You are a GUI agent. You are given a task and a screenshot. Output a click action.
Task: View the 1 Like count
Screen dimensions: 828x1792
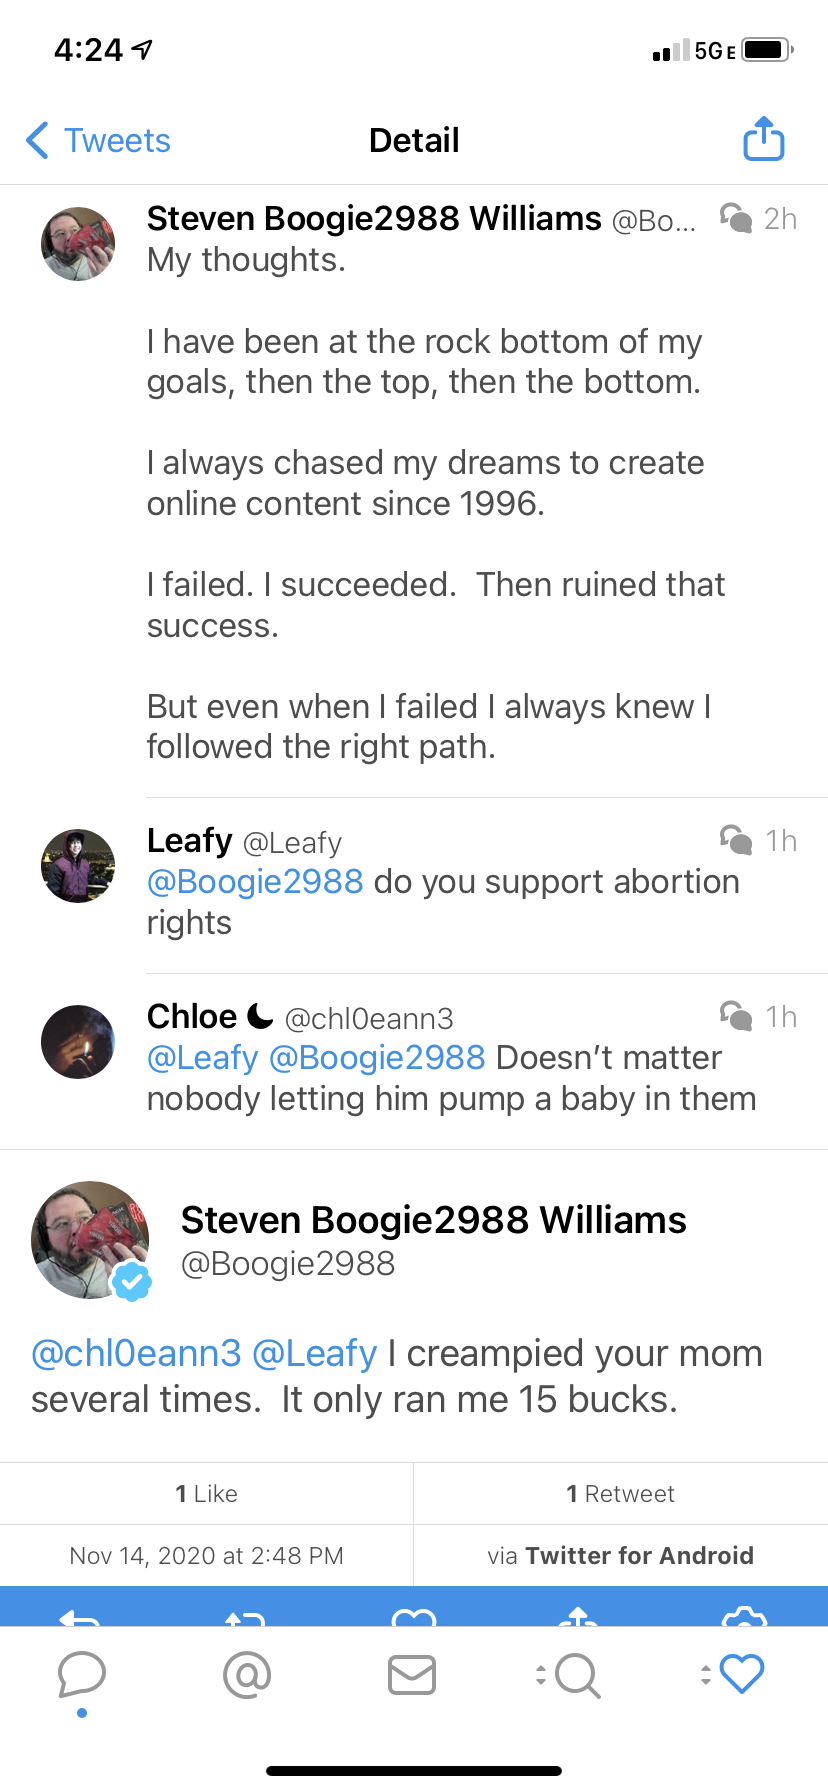click(206, 1494)
